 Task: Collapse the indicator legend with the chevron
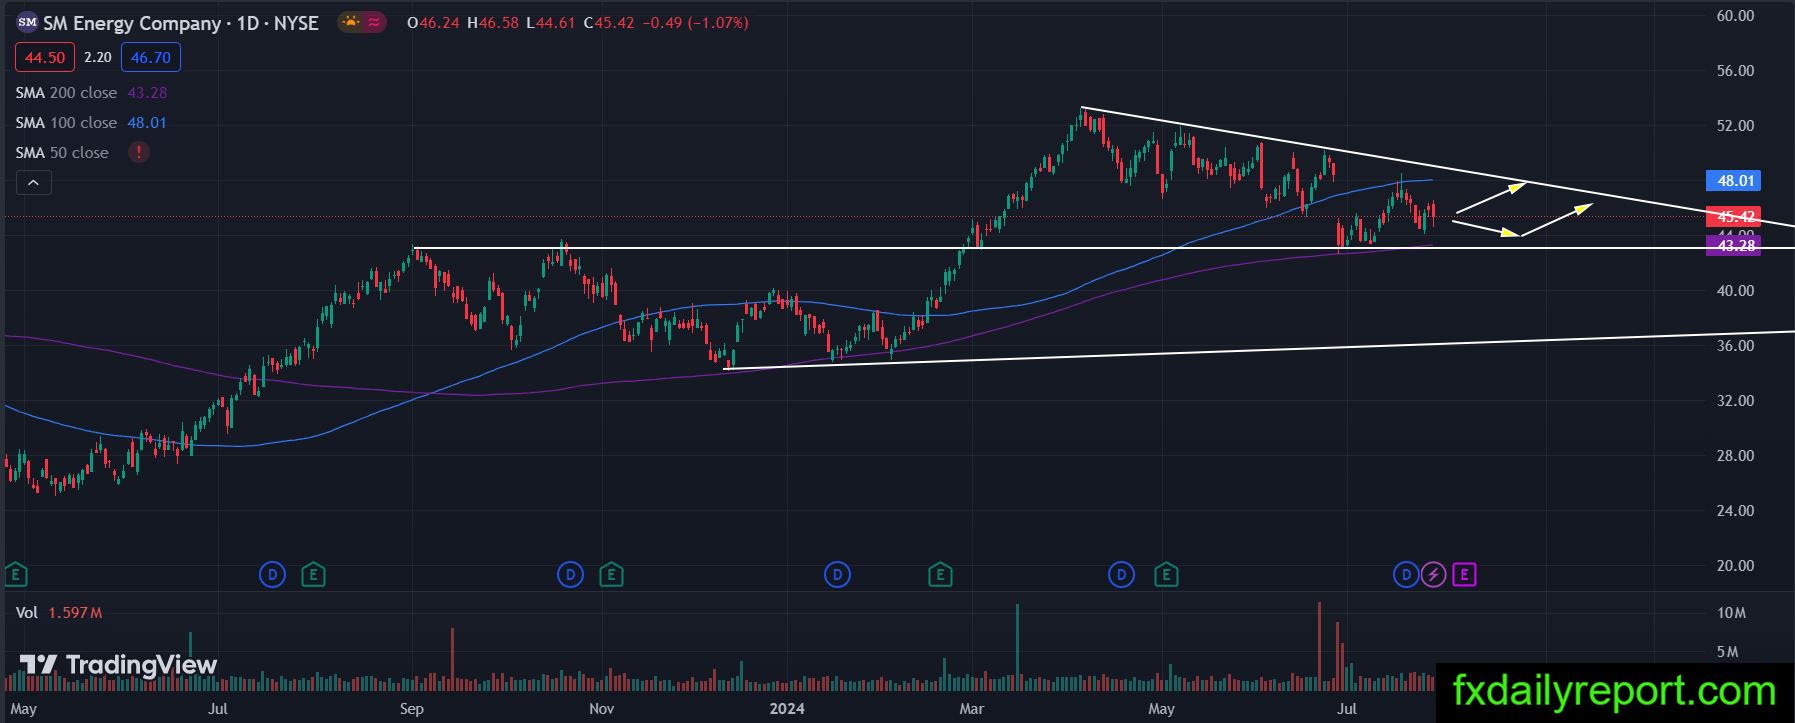tap(33, 182)
